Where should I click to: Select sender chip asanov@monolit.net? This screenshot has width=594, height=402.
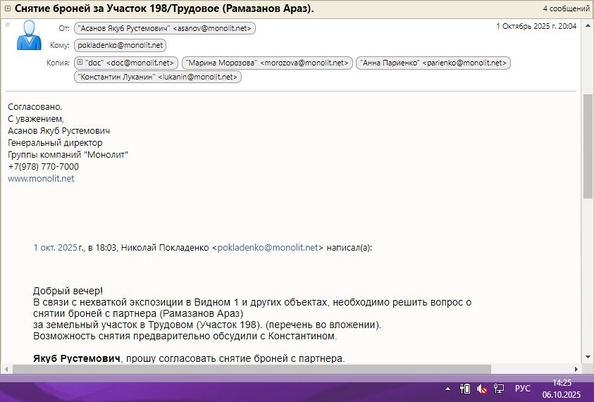click(165, 28)
